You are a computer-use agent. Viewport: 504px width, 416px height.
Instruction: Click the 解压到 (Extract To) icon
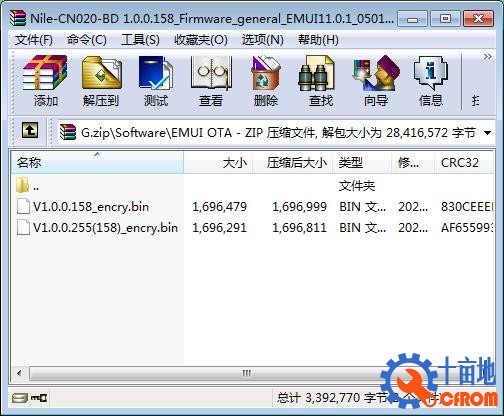tap(101, 81)
